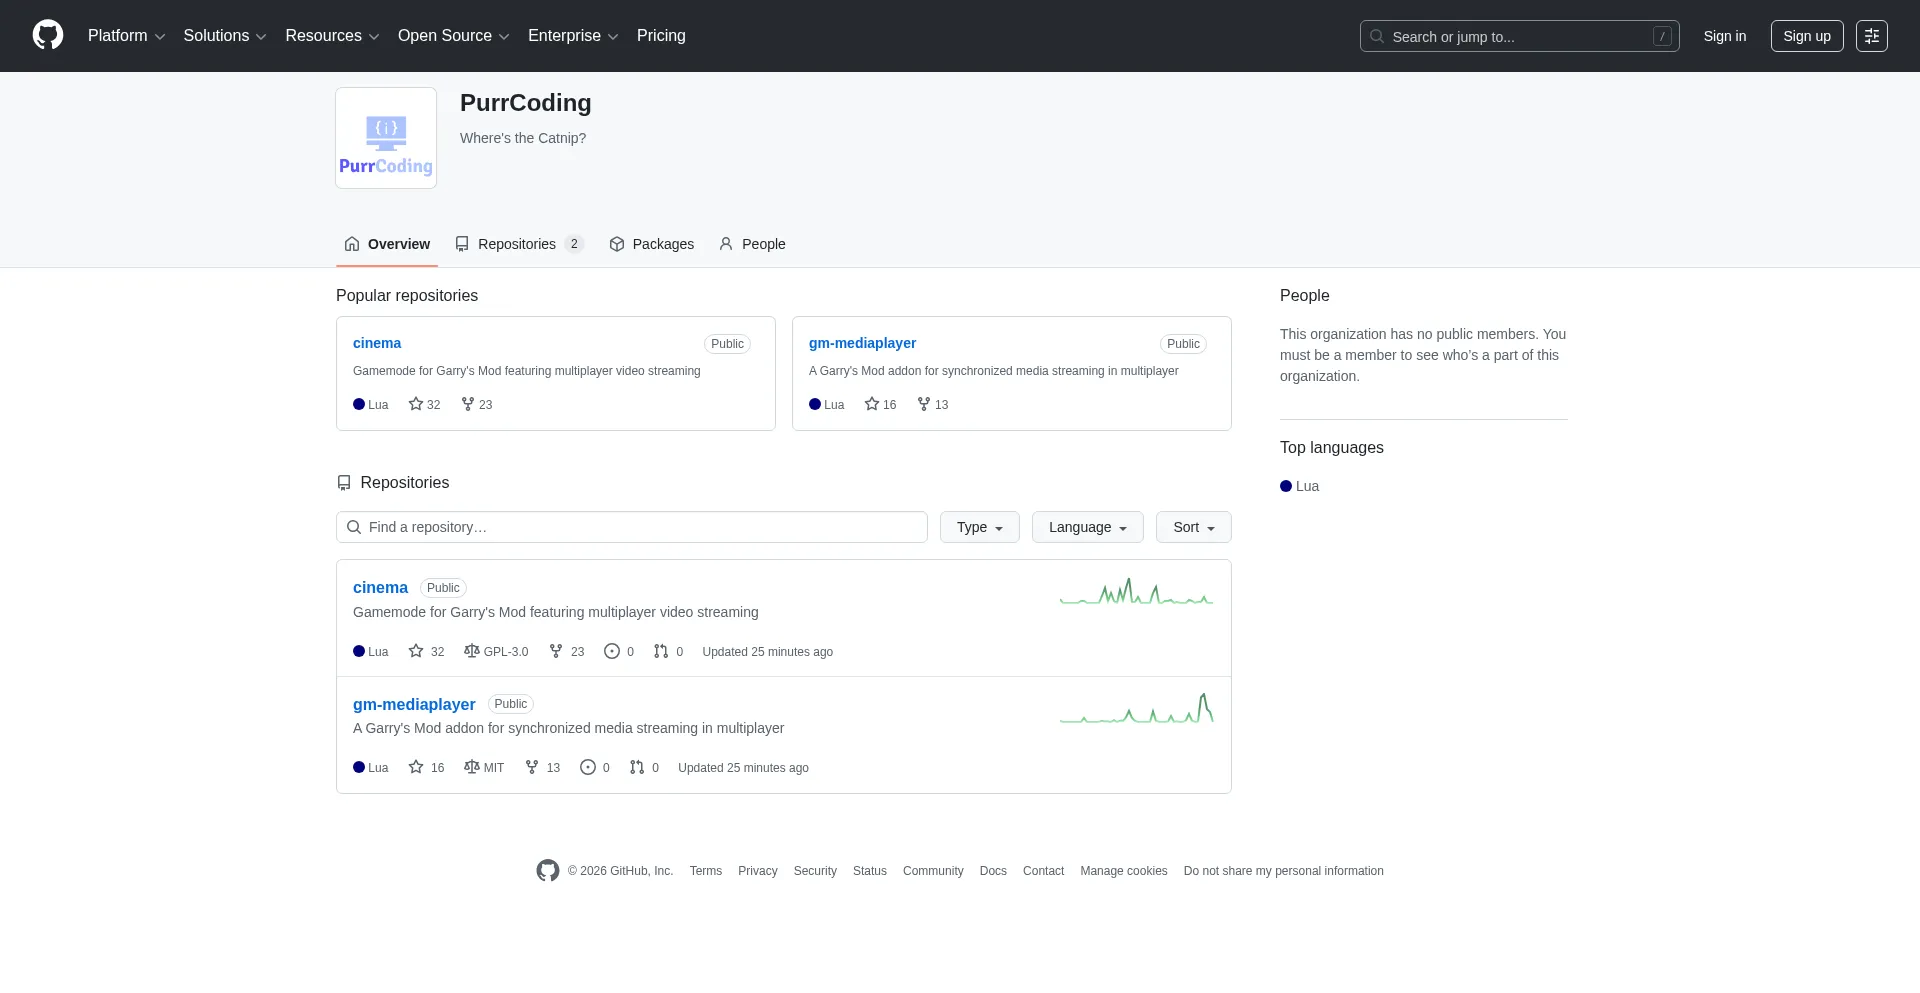The image size is (1920, 993).
Task: Open the Sort dropdown
Action: (1194, 527)
